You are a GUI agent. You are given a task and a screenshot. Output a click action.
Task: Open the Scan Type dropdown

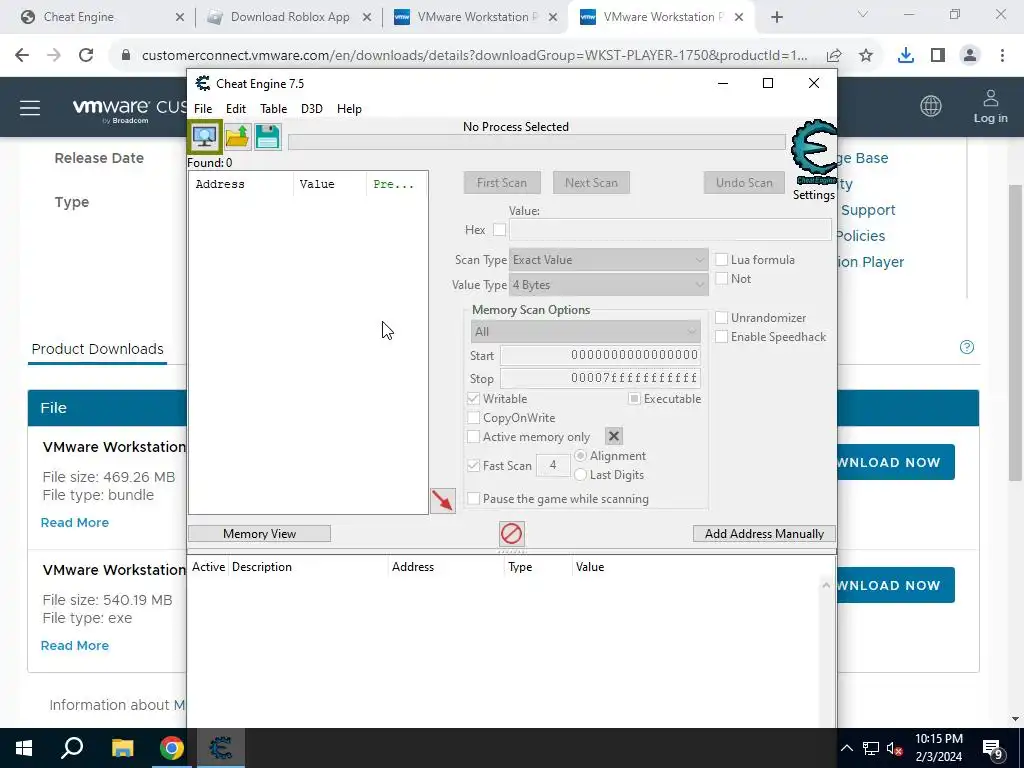click(608, 259)
